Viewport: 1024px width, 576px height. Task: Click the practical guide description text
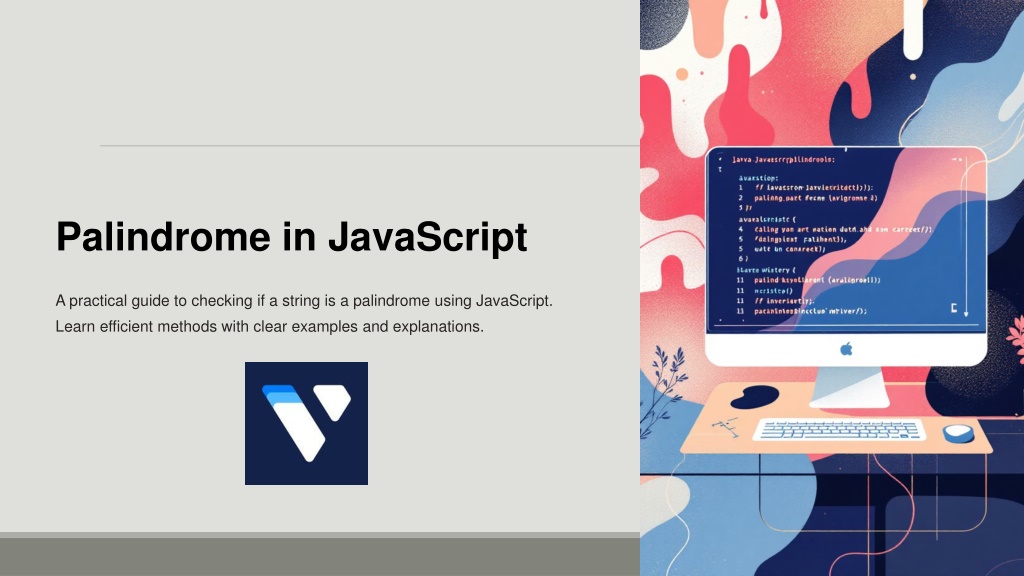point(304,313)
